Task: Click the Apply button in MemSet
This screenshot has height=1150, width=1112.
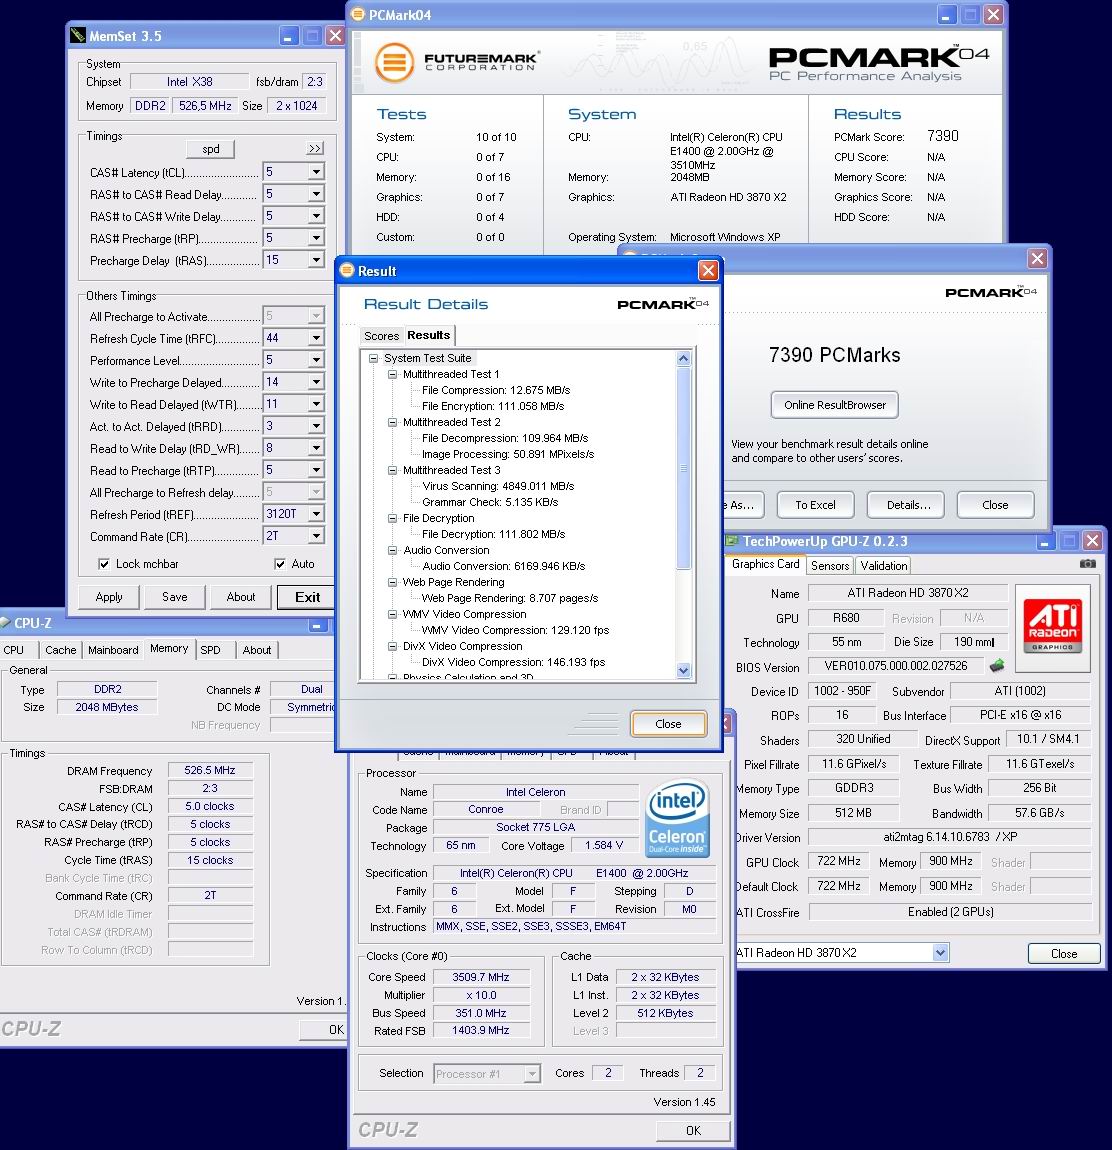Action: click(109, 597)
